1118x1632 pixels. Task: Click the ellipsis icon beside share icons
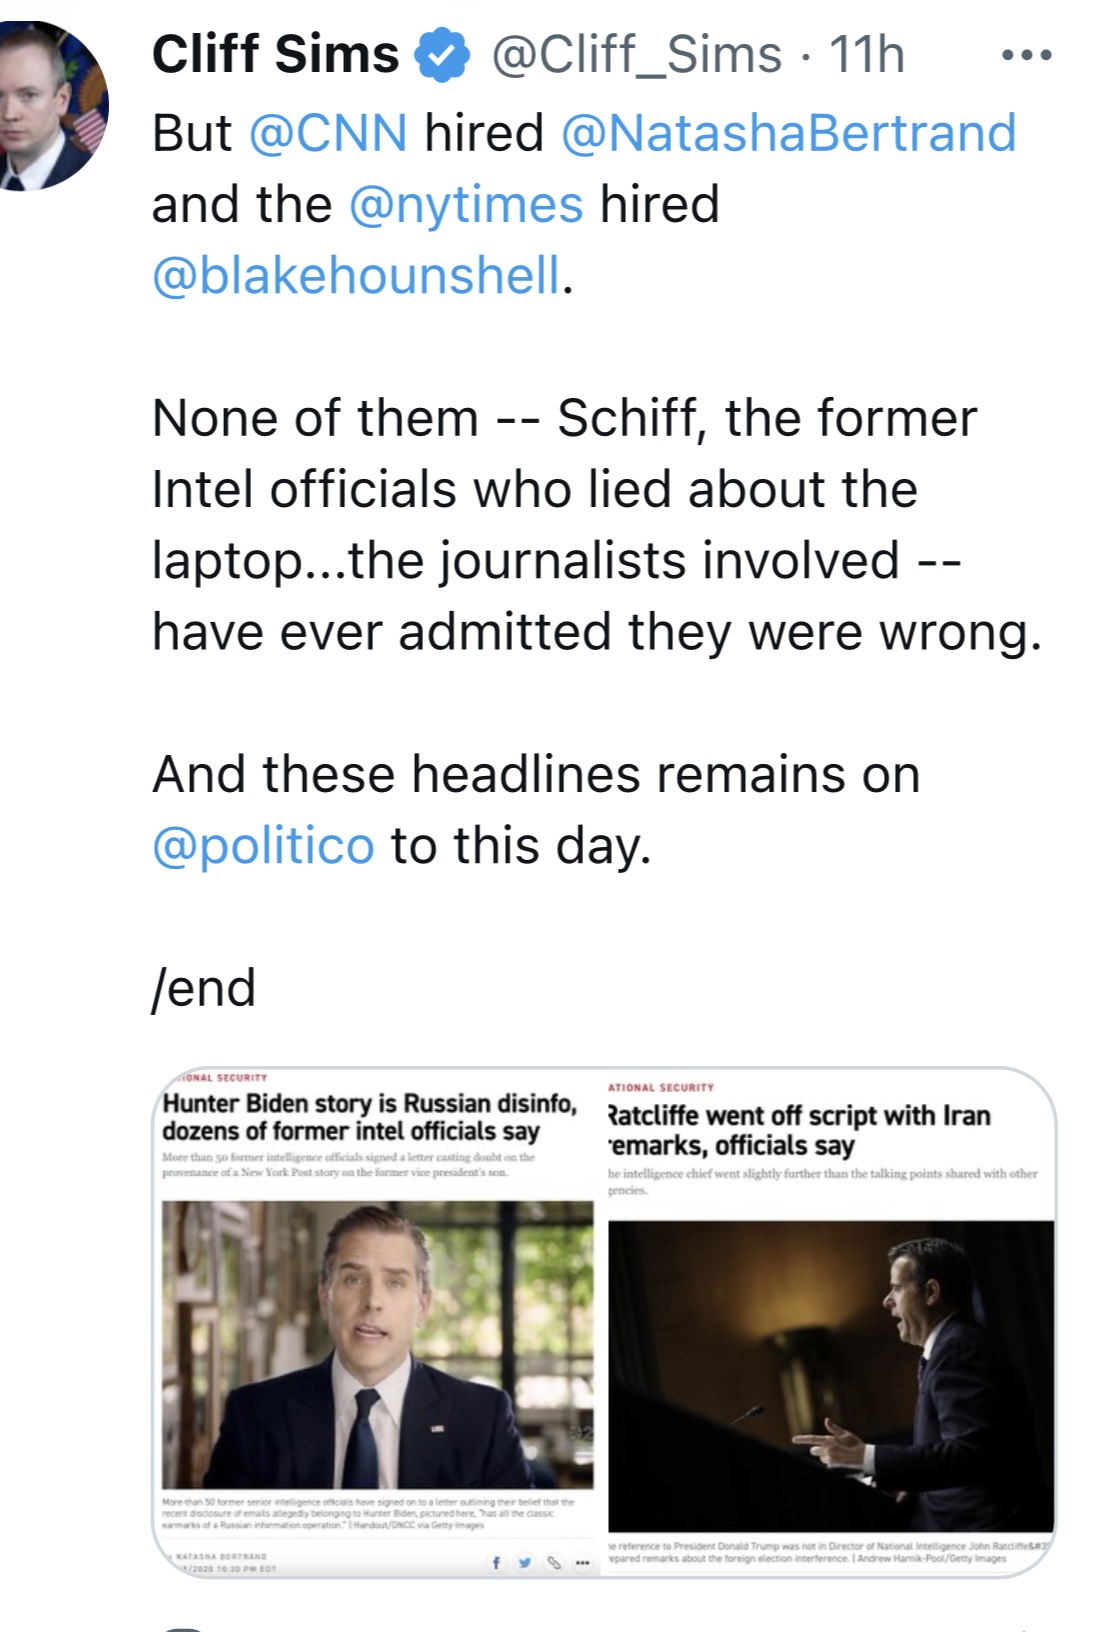tap(581, 1563)
